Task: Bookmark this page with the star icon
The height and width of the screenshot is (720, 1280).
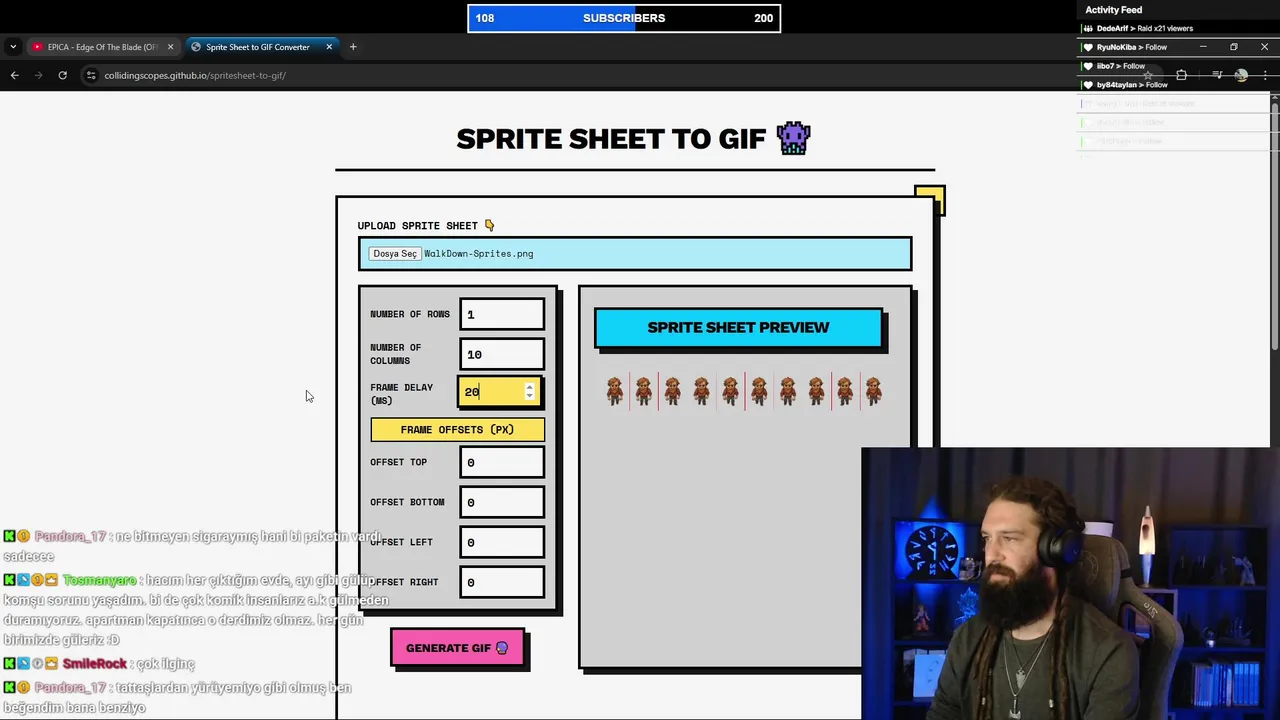Action: click(1148, 75)
